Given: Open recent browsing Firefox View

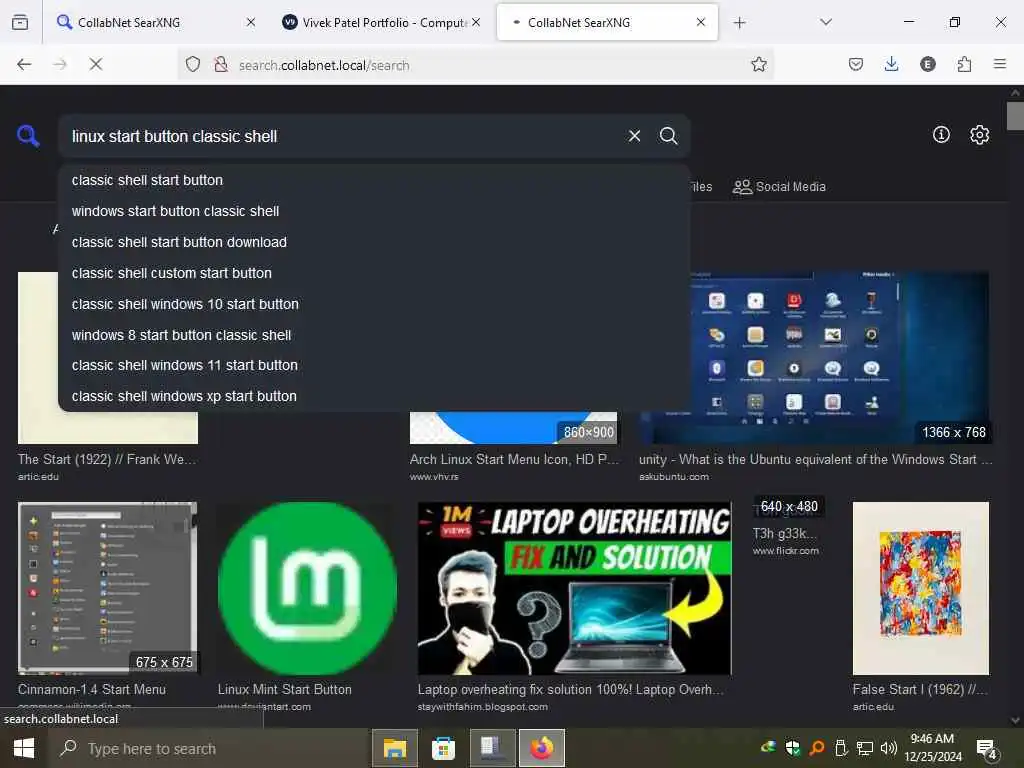Looking at the screenshot, I should (20, 22).
